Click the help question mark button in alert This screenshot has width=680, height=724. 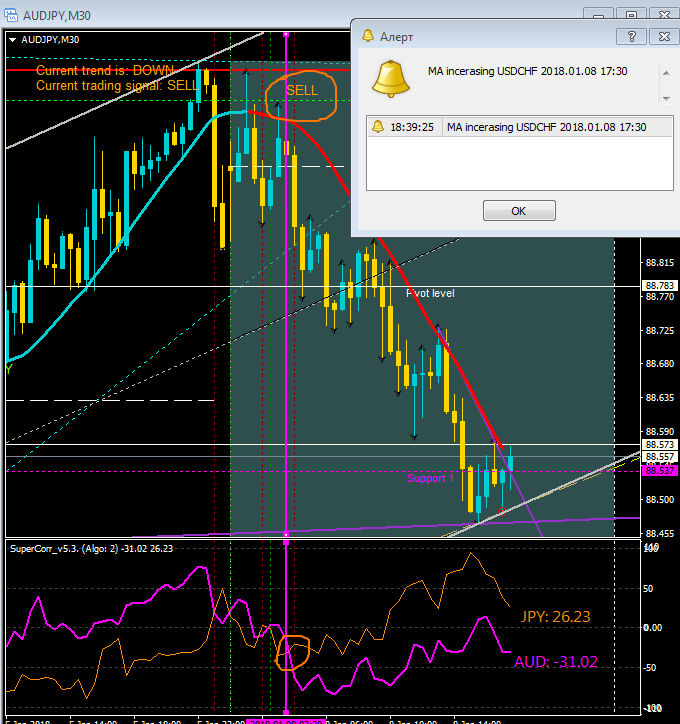tap(631, 36)
